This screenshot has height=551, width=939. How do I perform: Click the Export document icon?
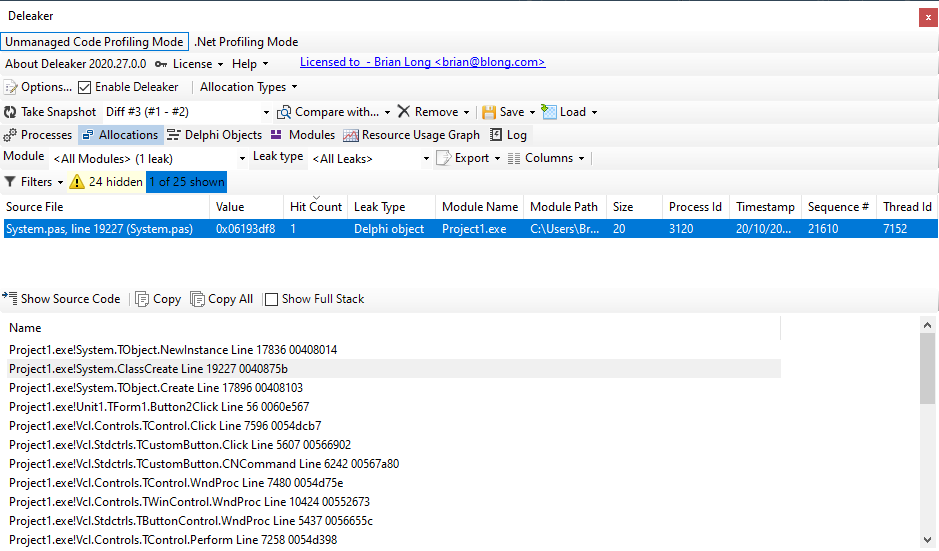click(x=443, y=158)
